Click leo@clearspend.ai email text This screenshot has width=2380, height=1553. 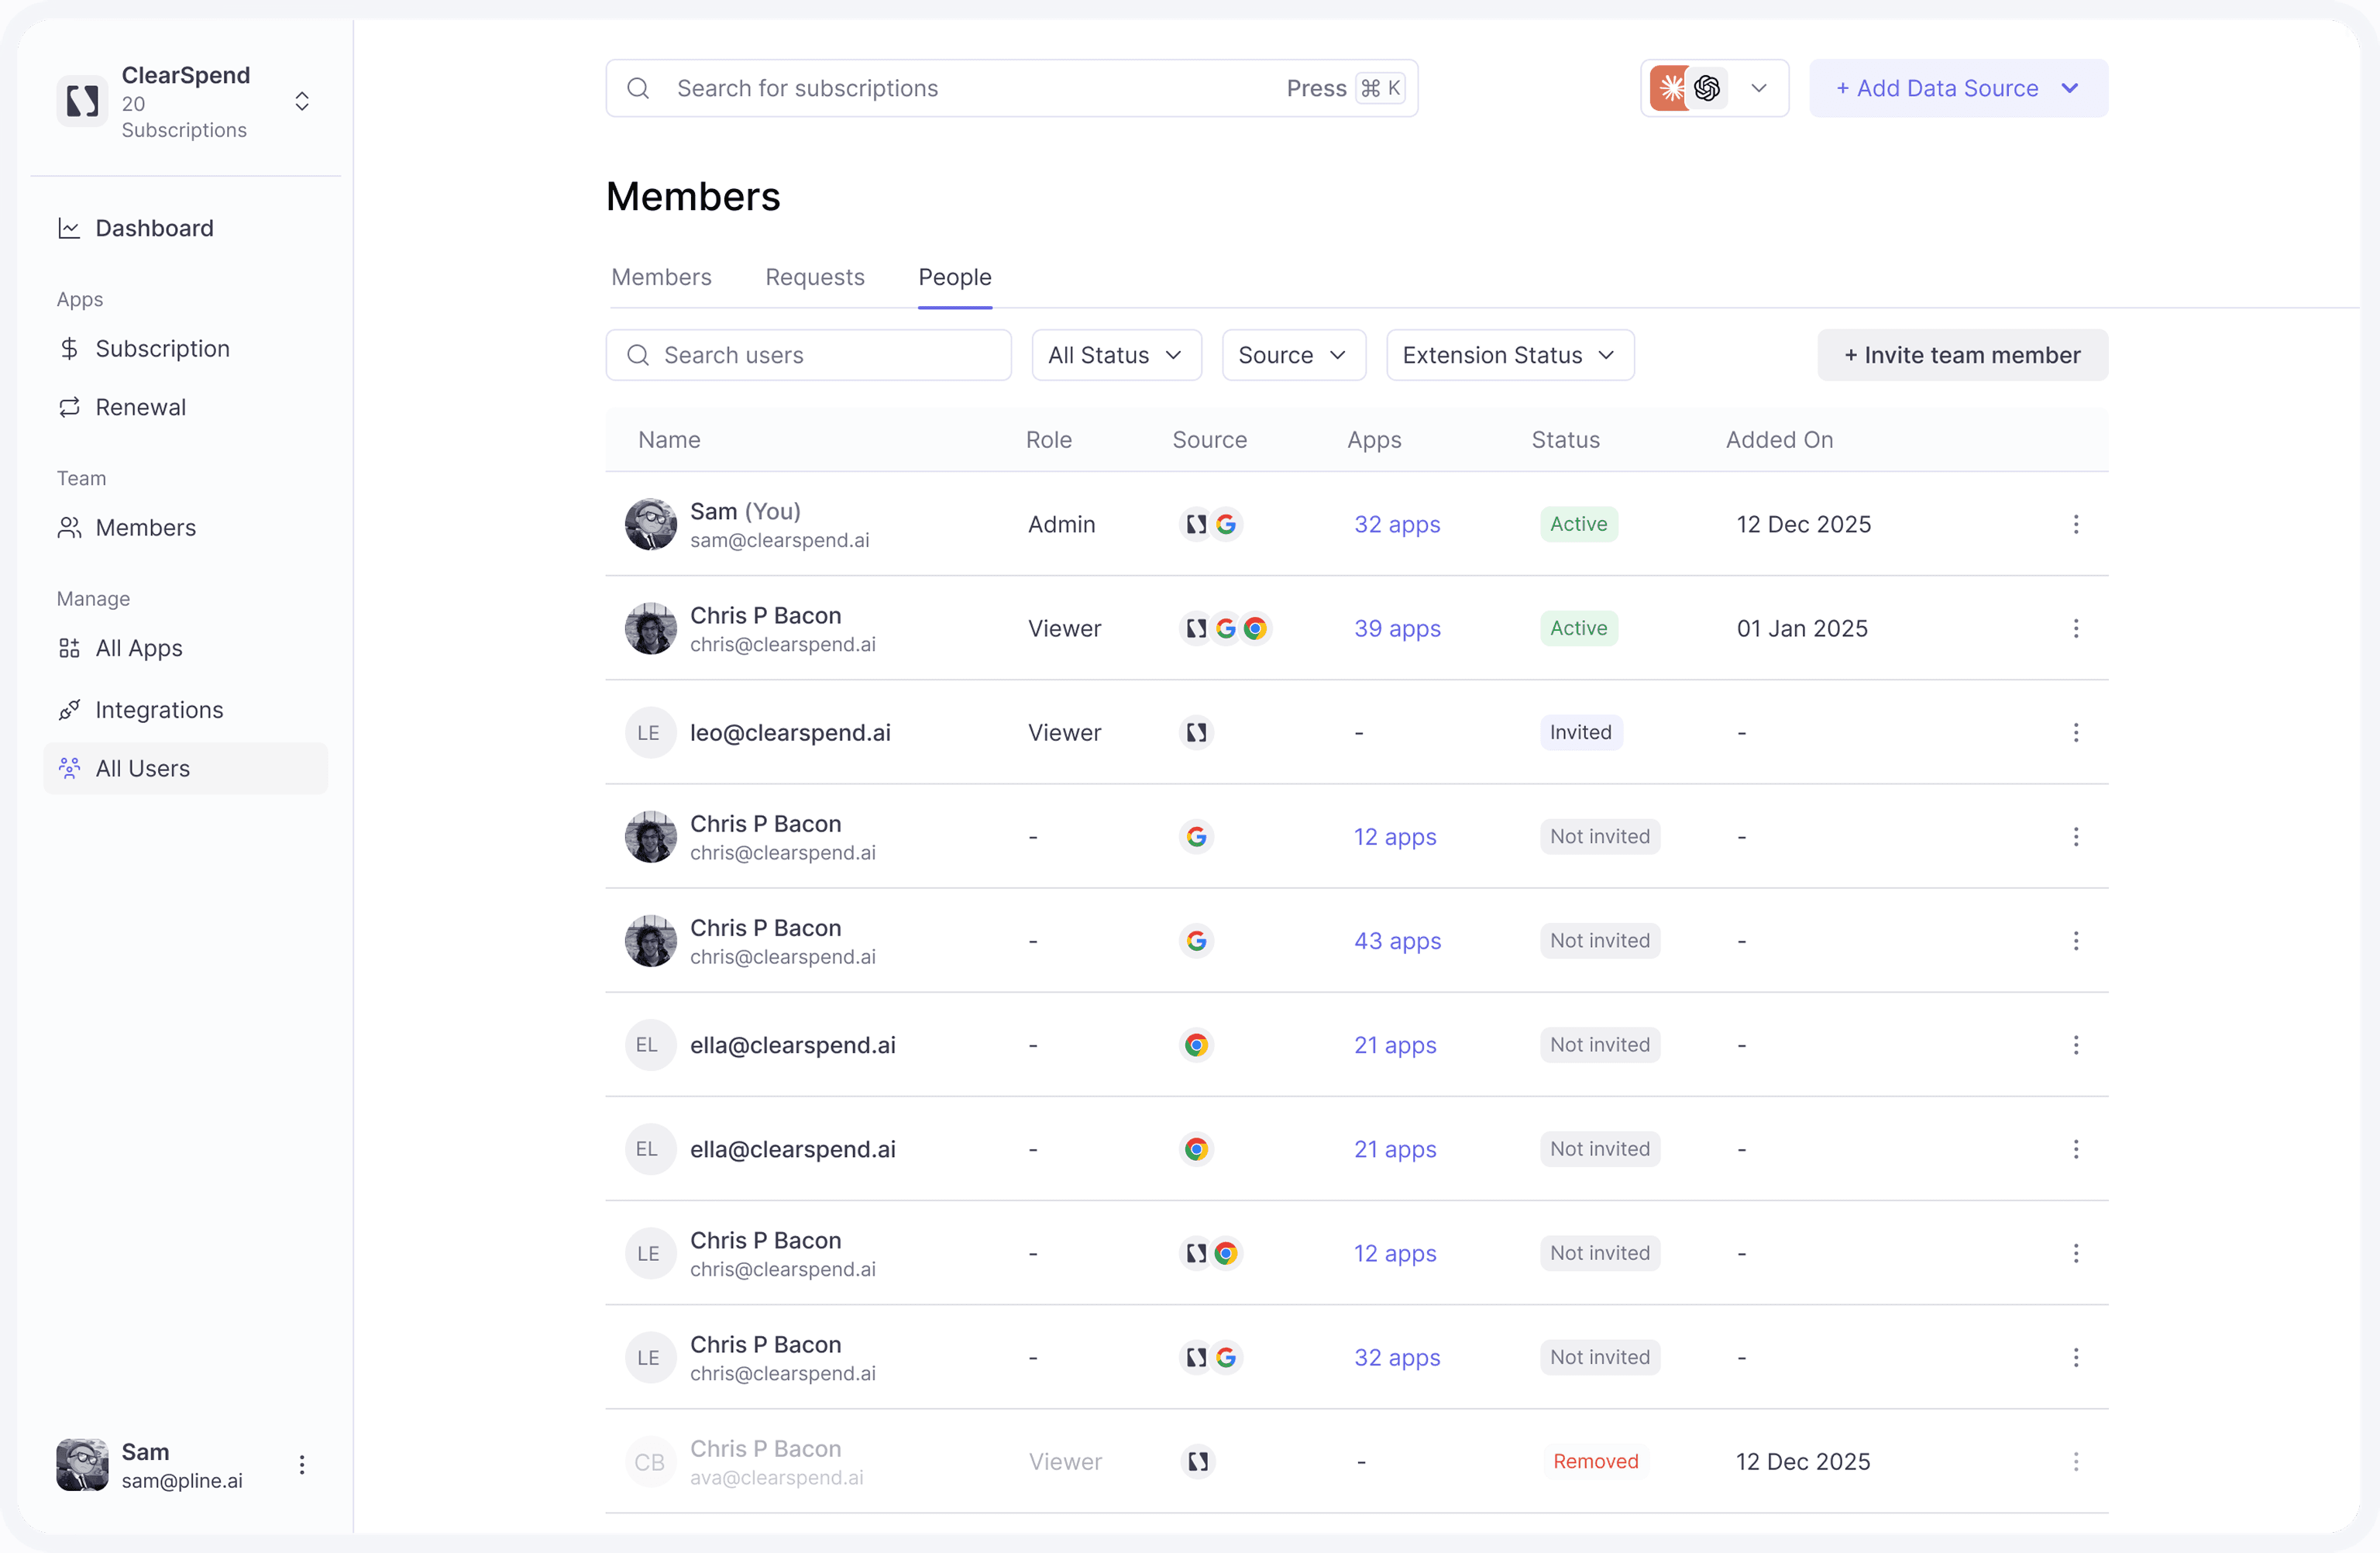[x=790, y=732]
